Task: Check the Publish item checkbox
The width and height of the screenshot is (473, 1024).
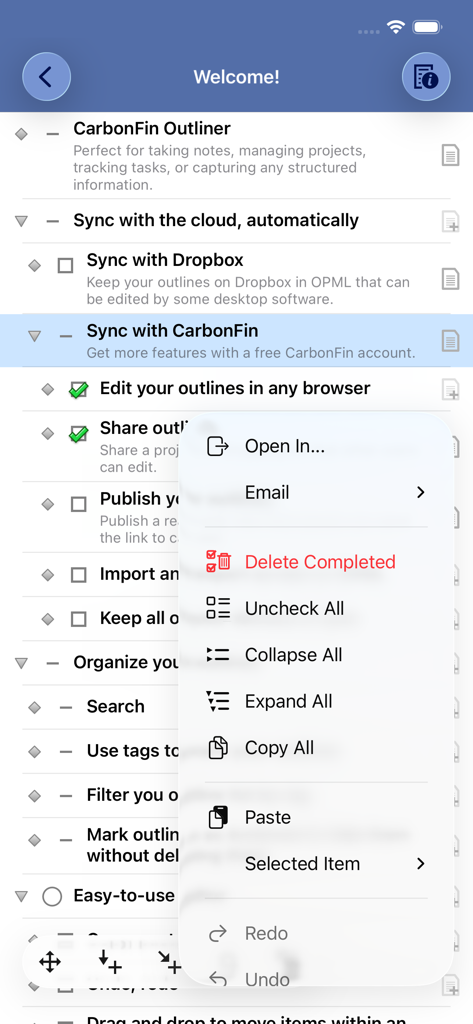Action: click(78, 504)
